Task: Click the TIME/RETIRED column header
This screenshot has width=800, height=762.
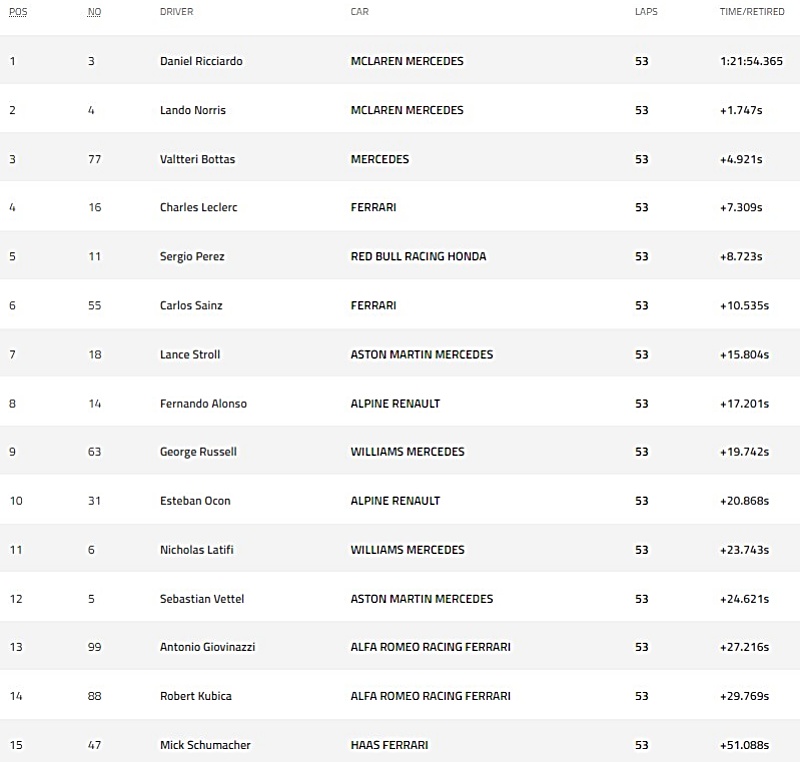Action: pyautogui.click(x=752, y=12)
